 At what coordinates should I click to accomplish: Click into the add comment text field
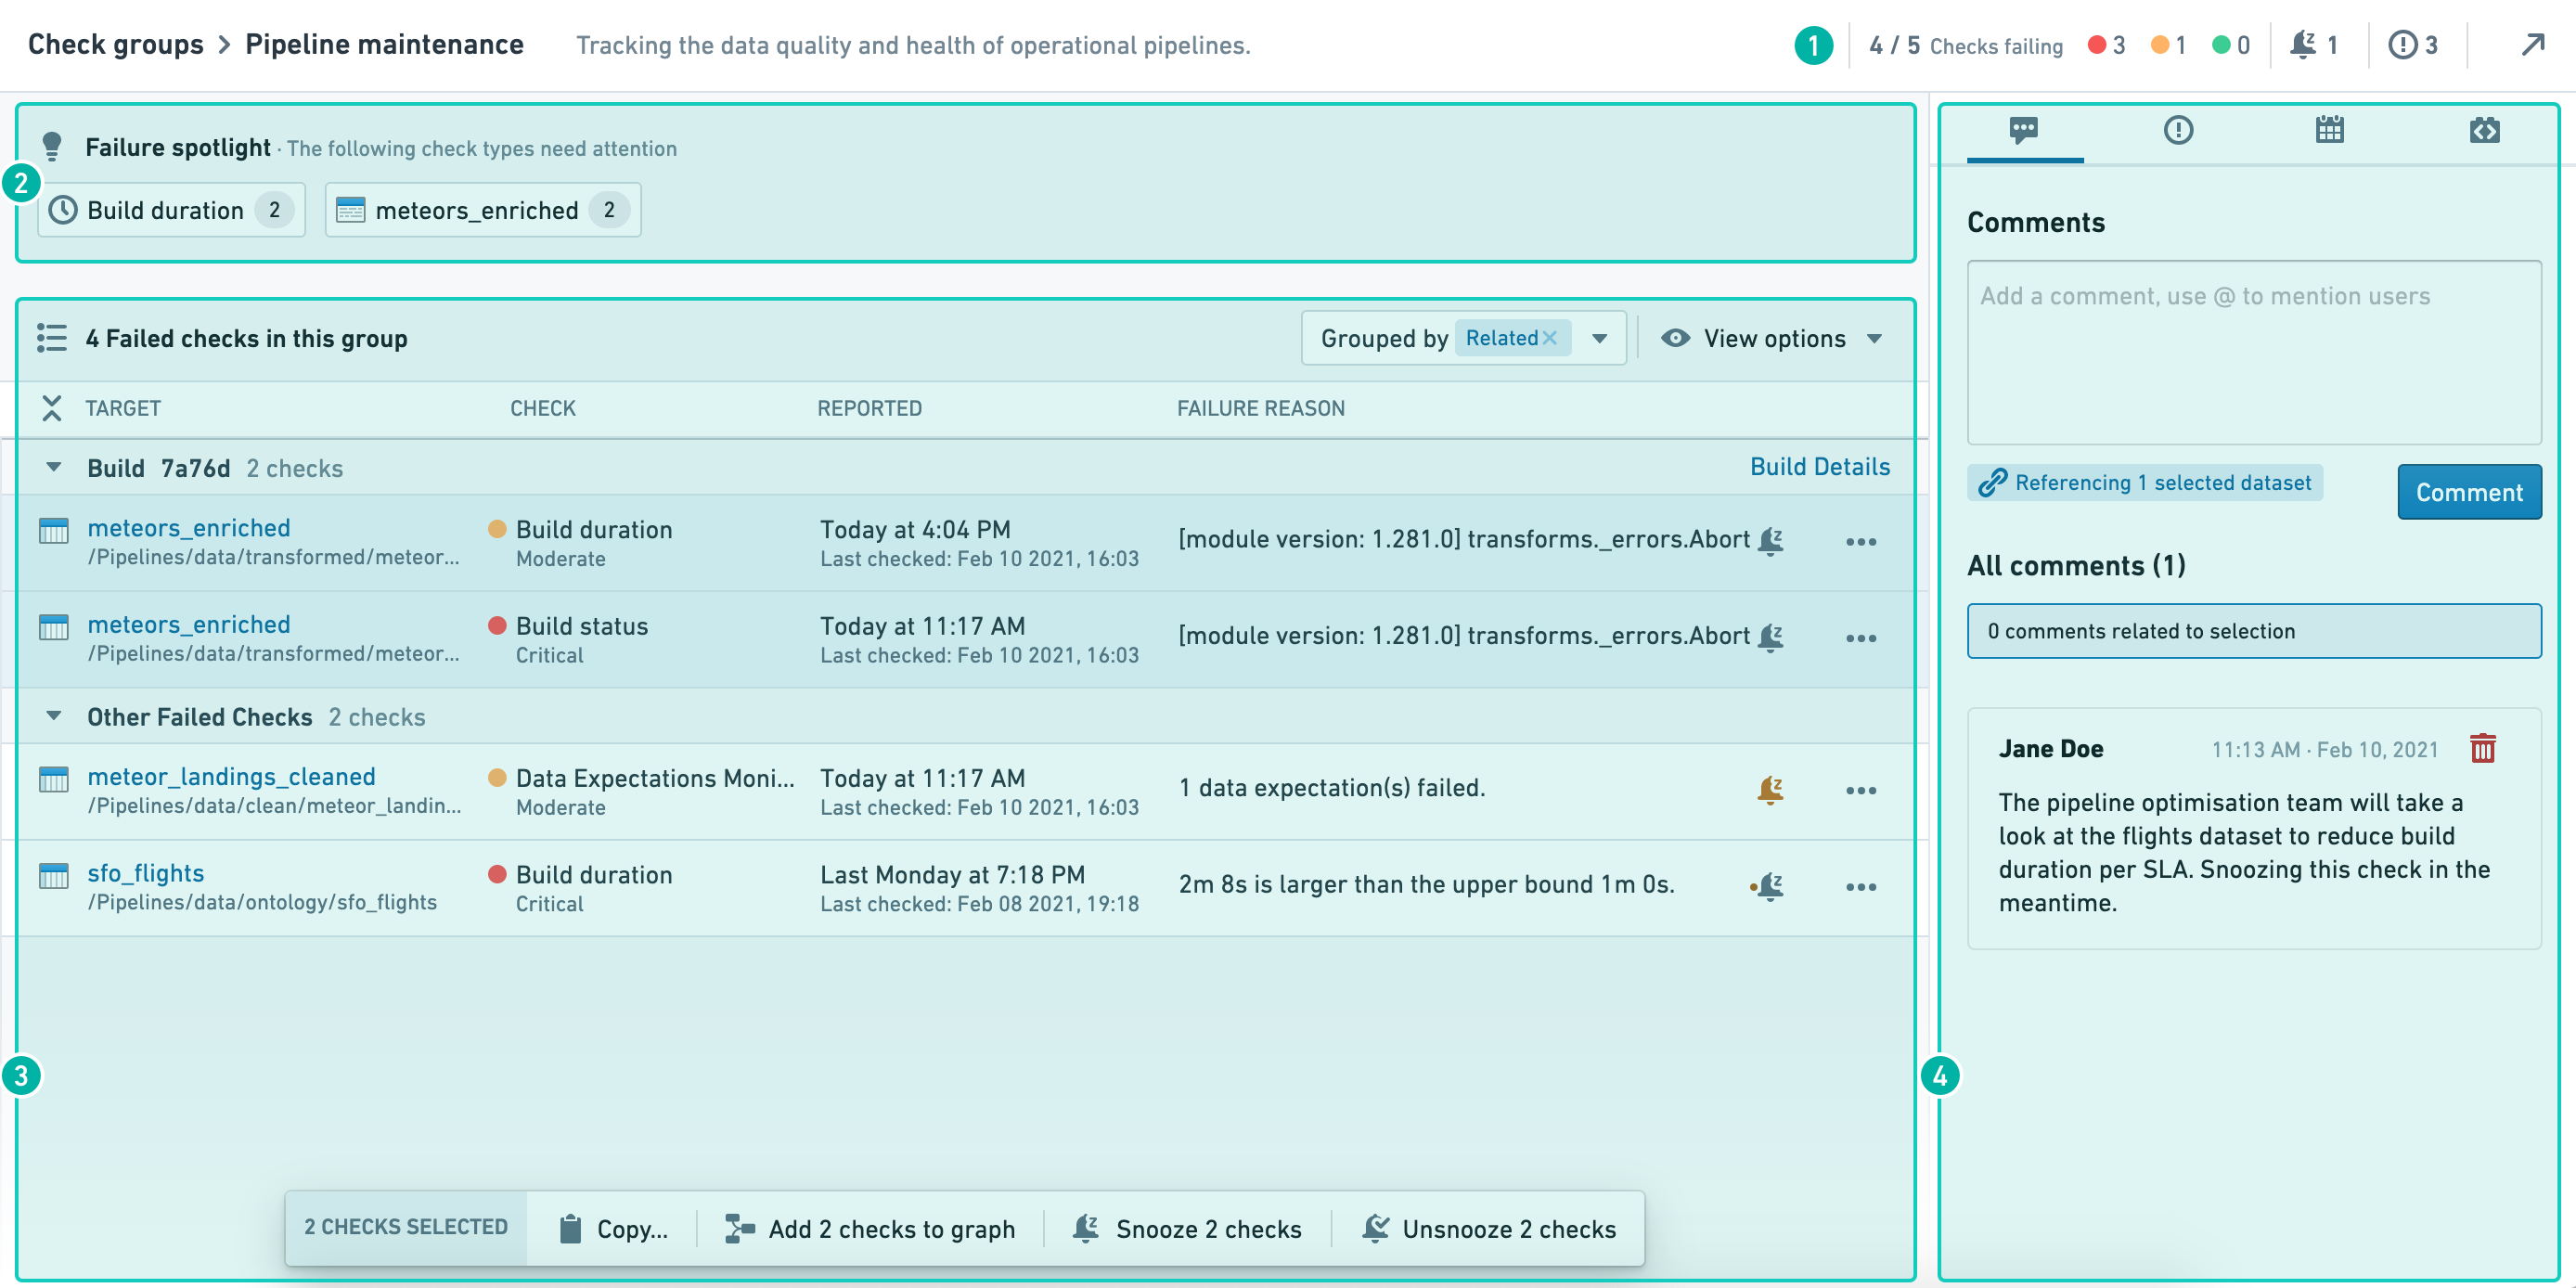[2253, 352]
